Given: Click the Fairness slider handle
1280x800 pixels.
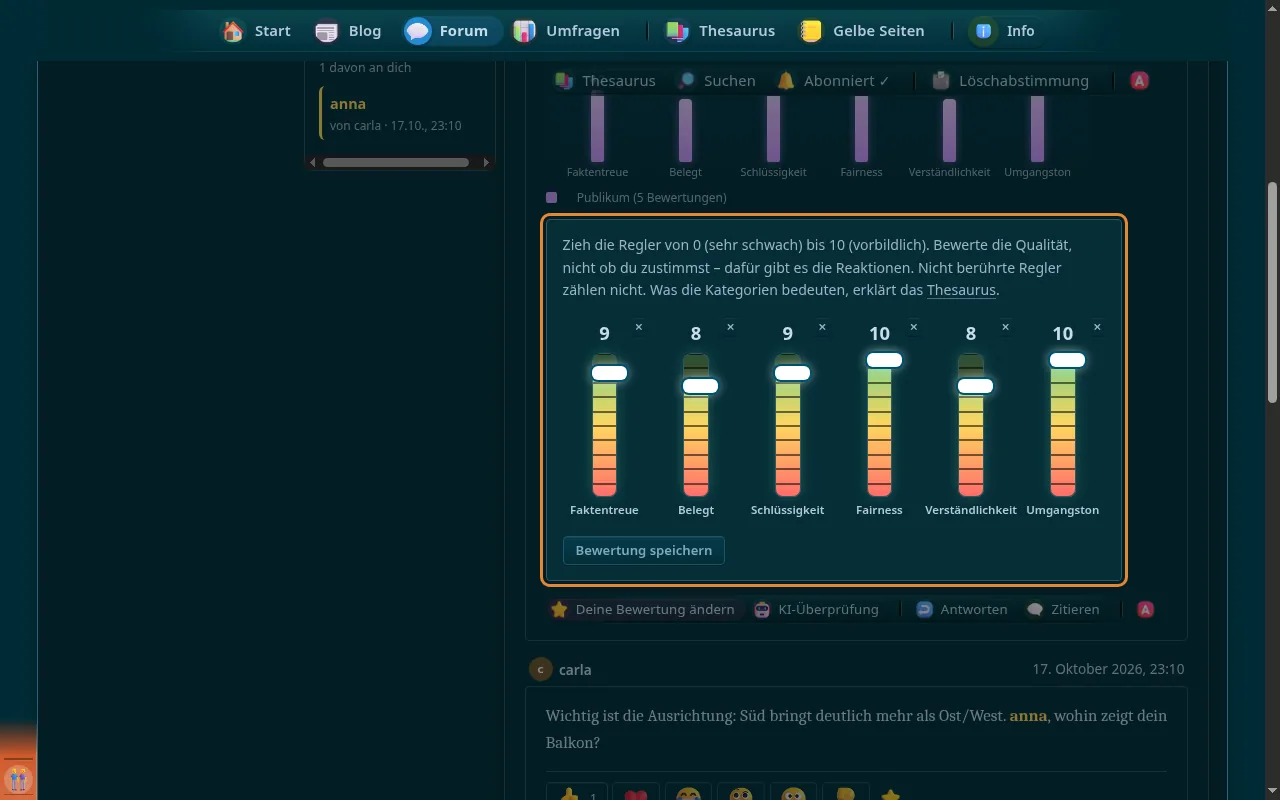Looking at the screenshot, I should click(884, 360).
